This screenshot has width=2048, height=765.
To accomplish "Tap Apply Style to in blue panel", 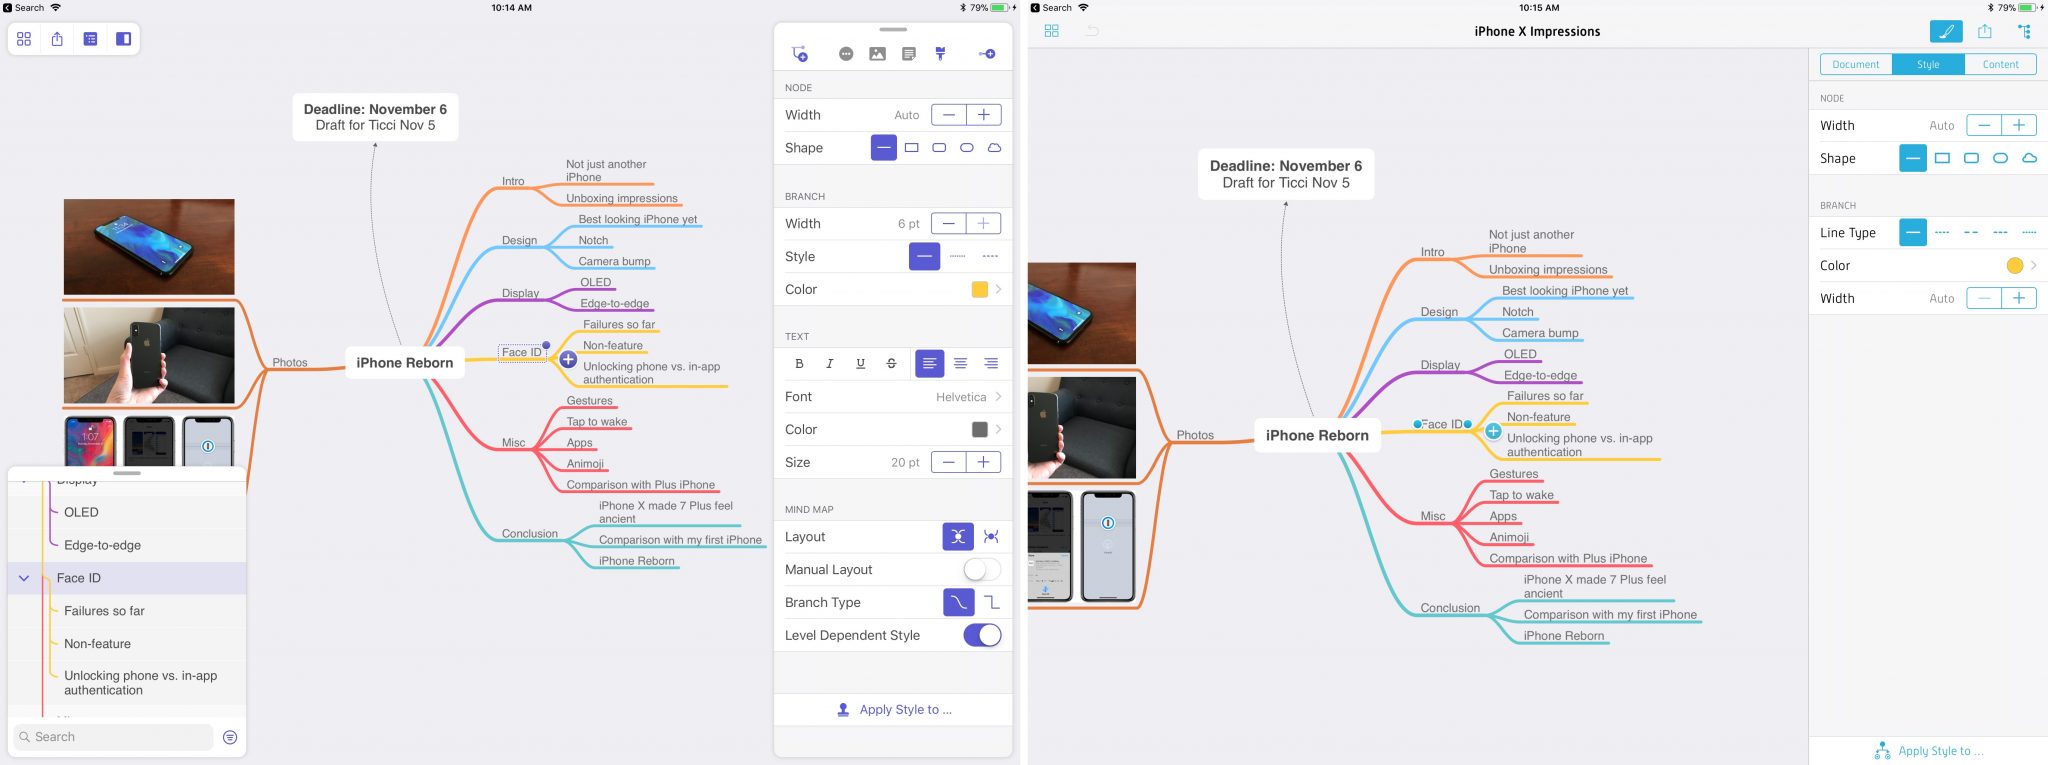I will [1928, 751].
